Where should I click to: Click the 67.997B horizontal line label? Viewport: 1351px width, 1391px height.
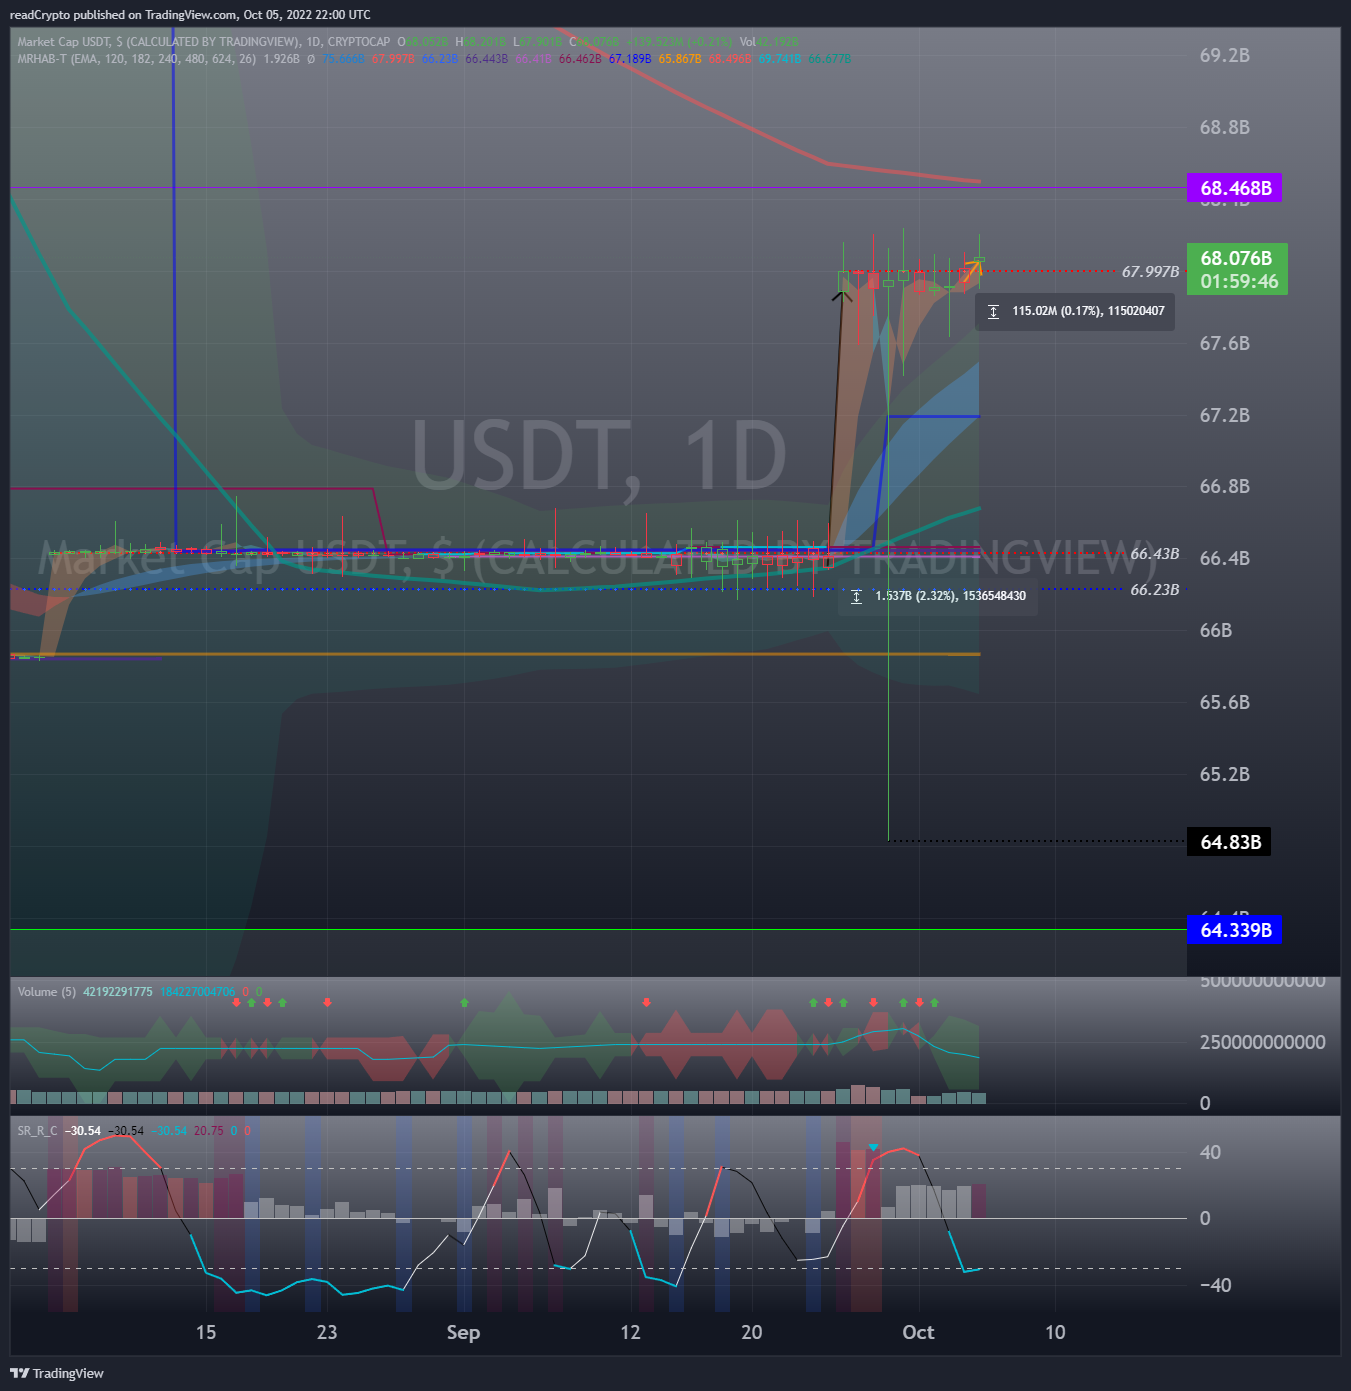point(1150,272)
